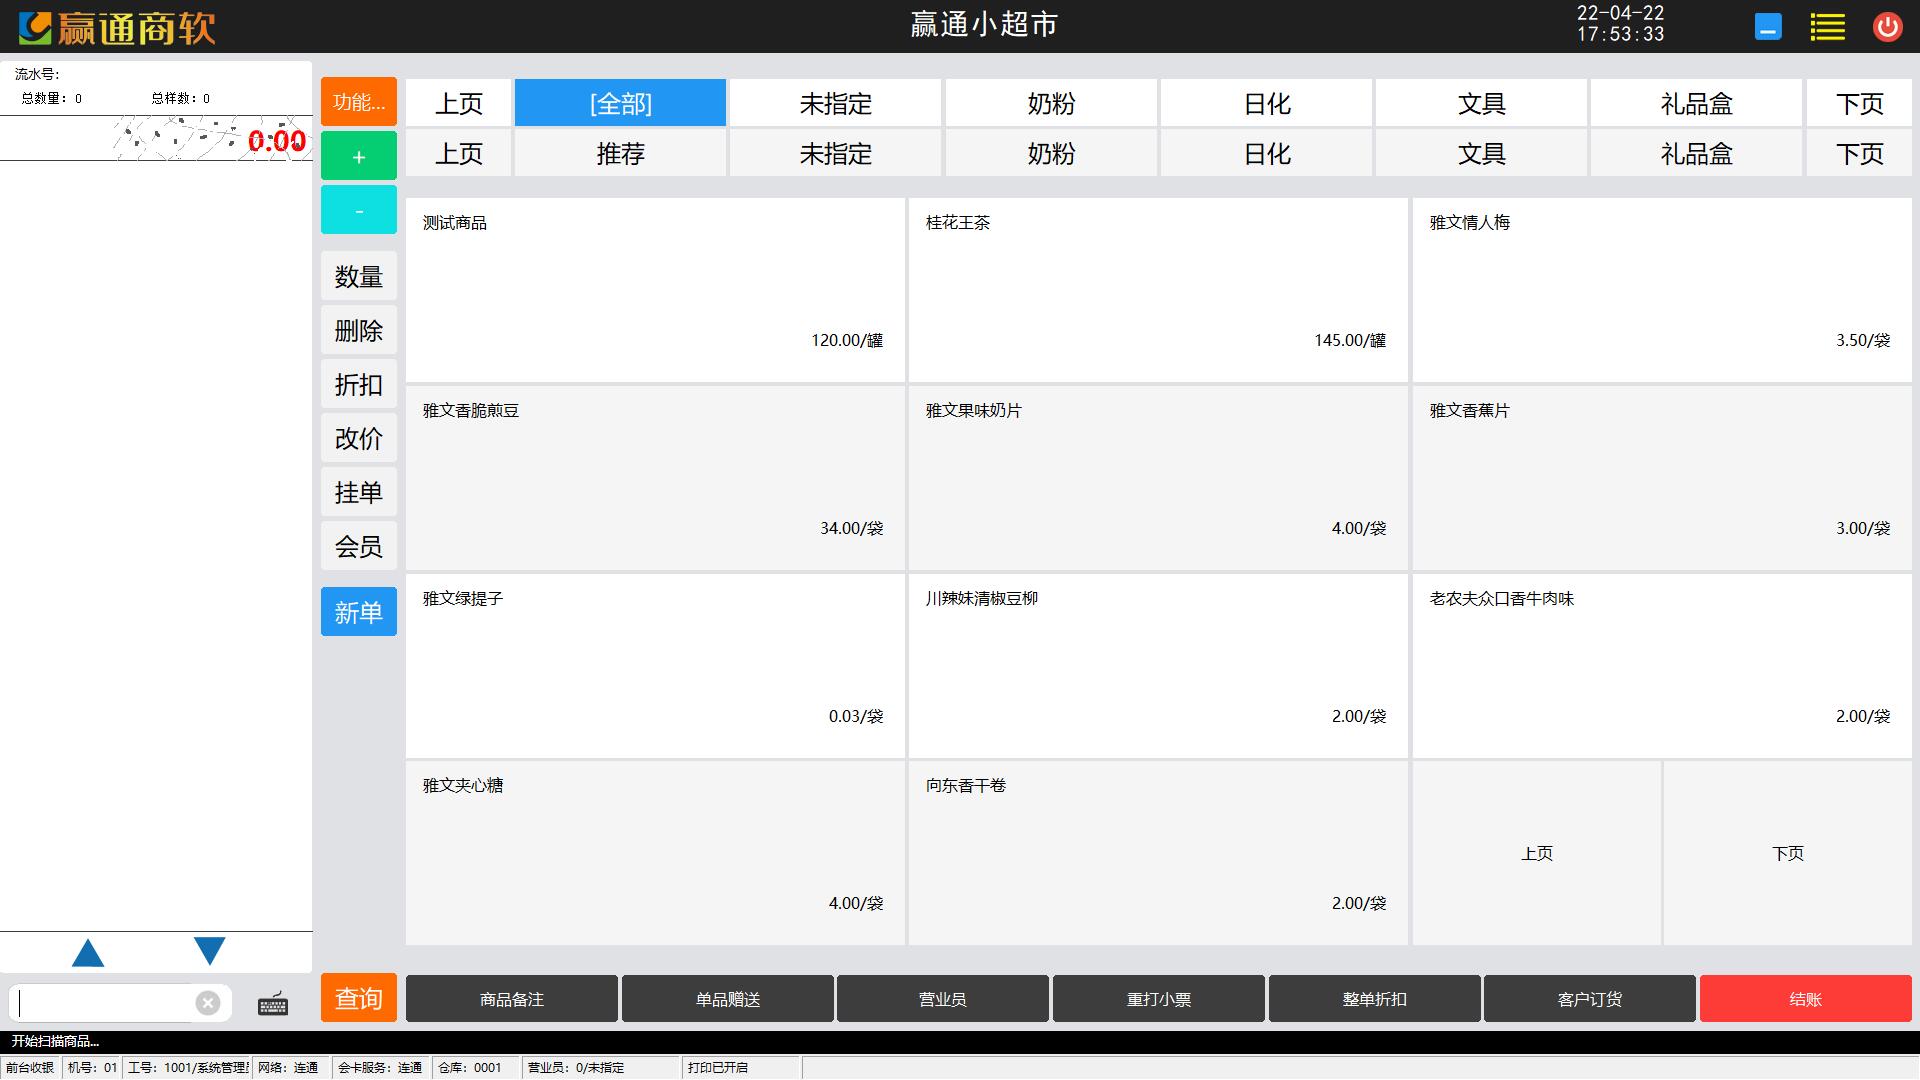The image size is (1920, 1080).
Task: Go to previous page in second category row
Action: click(x=459, y=154)
